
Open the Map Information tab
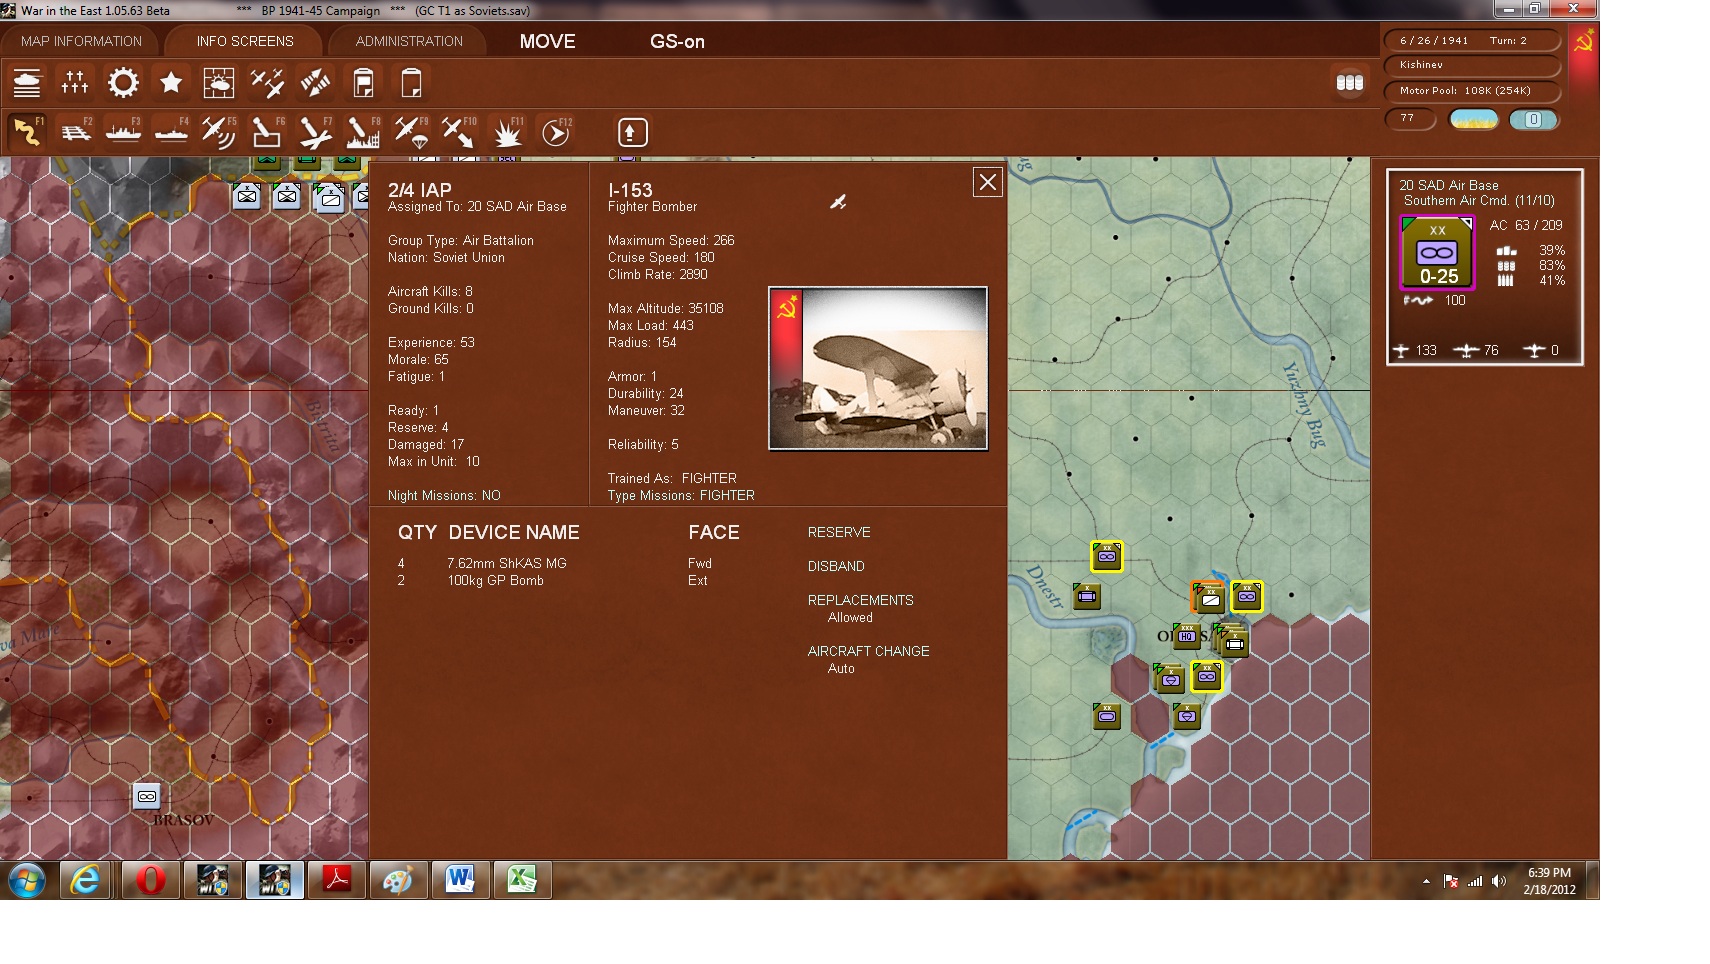81,41
